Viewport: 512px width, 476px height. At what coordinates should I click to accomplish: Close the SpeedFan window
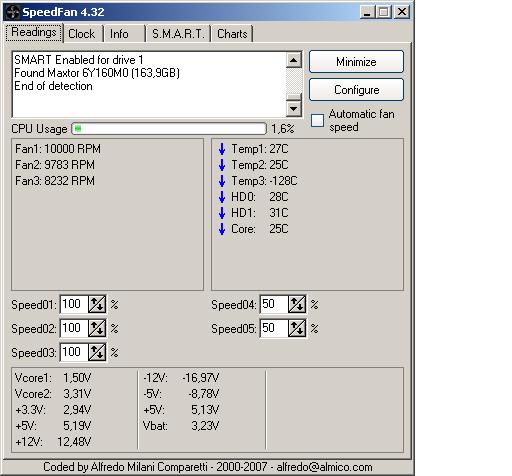(x=402, y=12)
